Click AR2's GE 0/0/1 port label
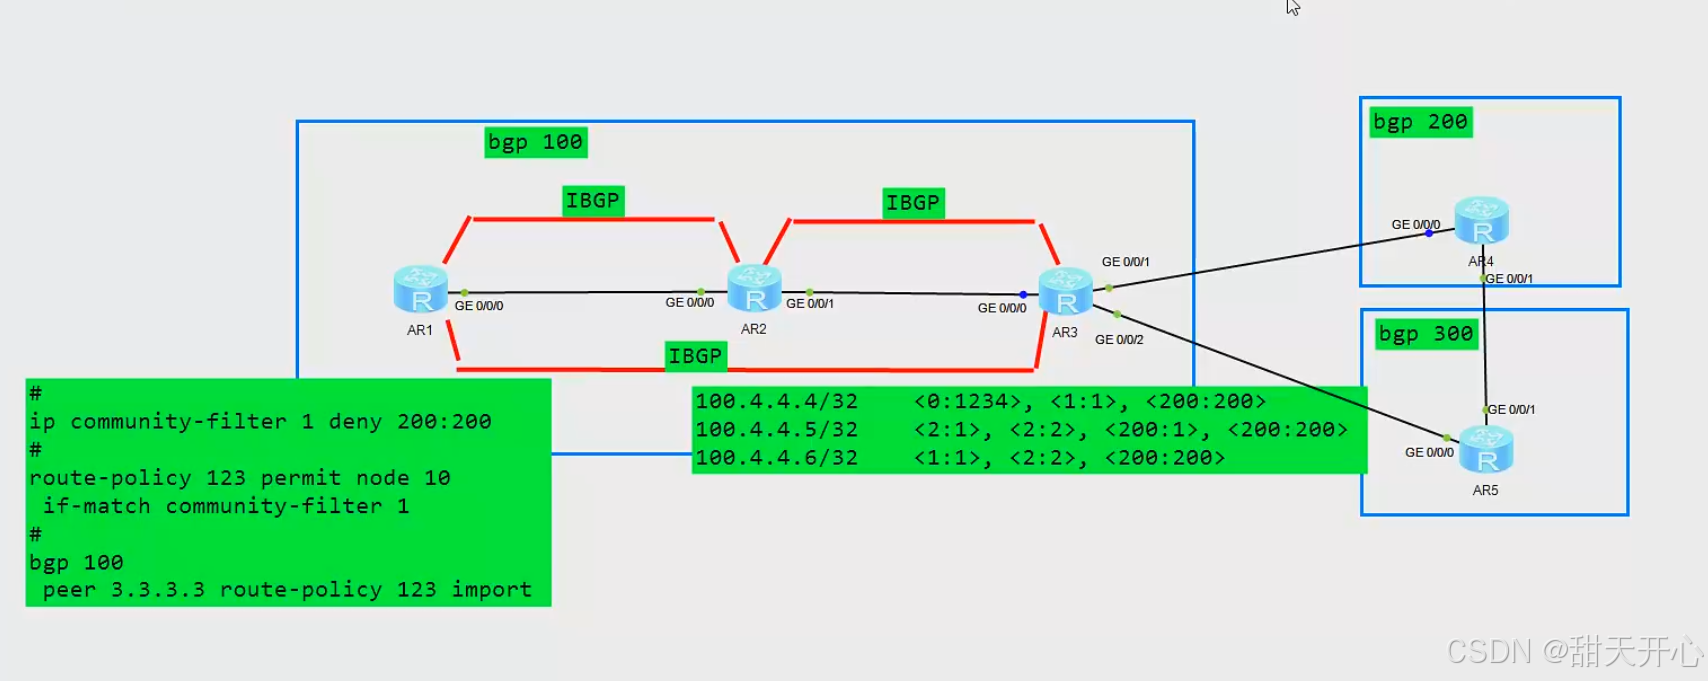The height and width of the screenshot is (681, 1708). click(810, 304)
